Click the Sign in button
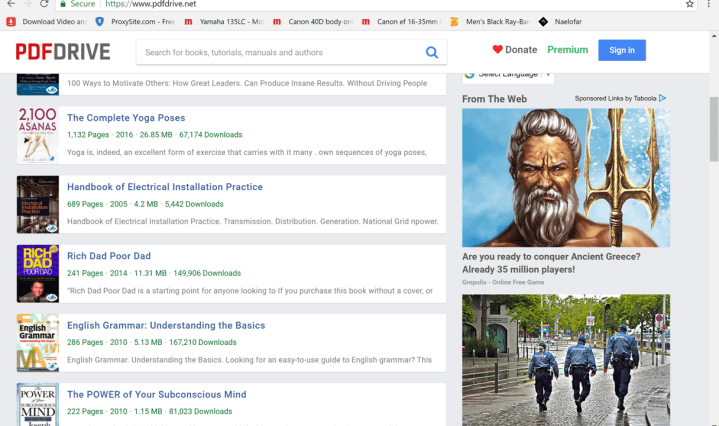 (621, 50)
